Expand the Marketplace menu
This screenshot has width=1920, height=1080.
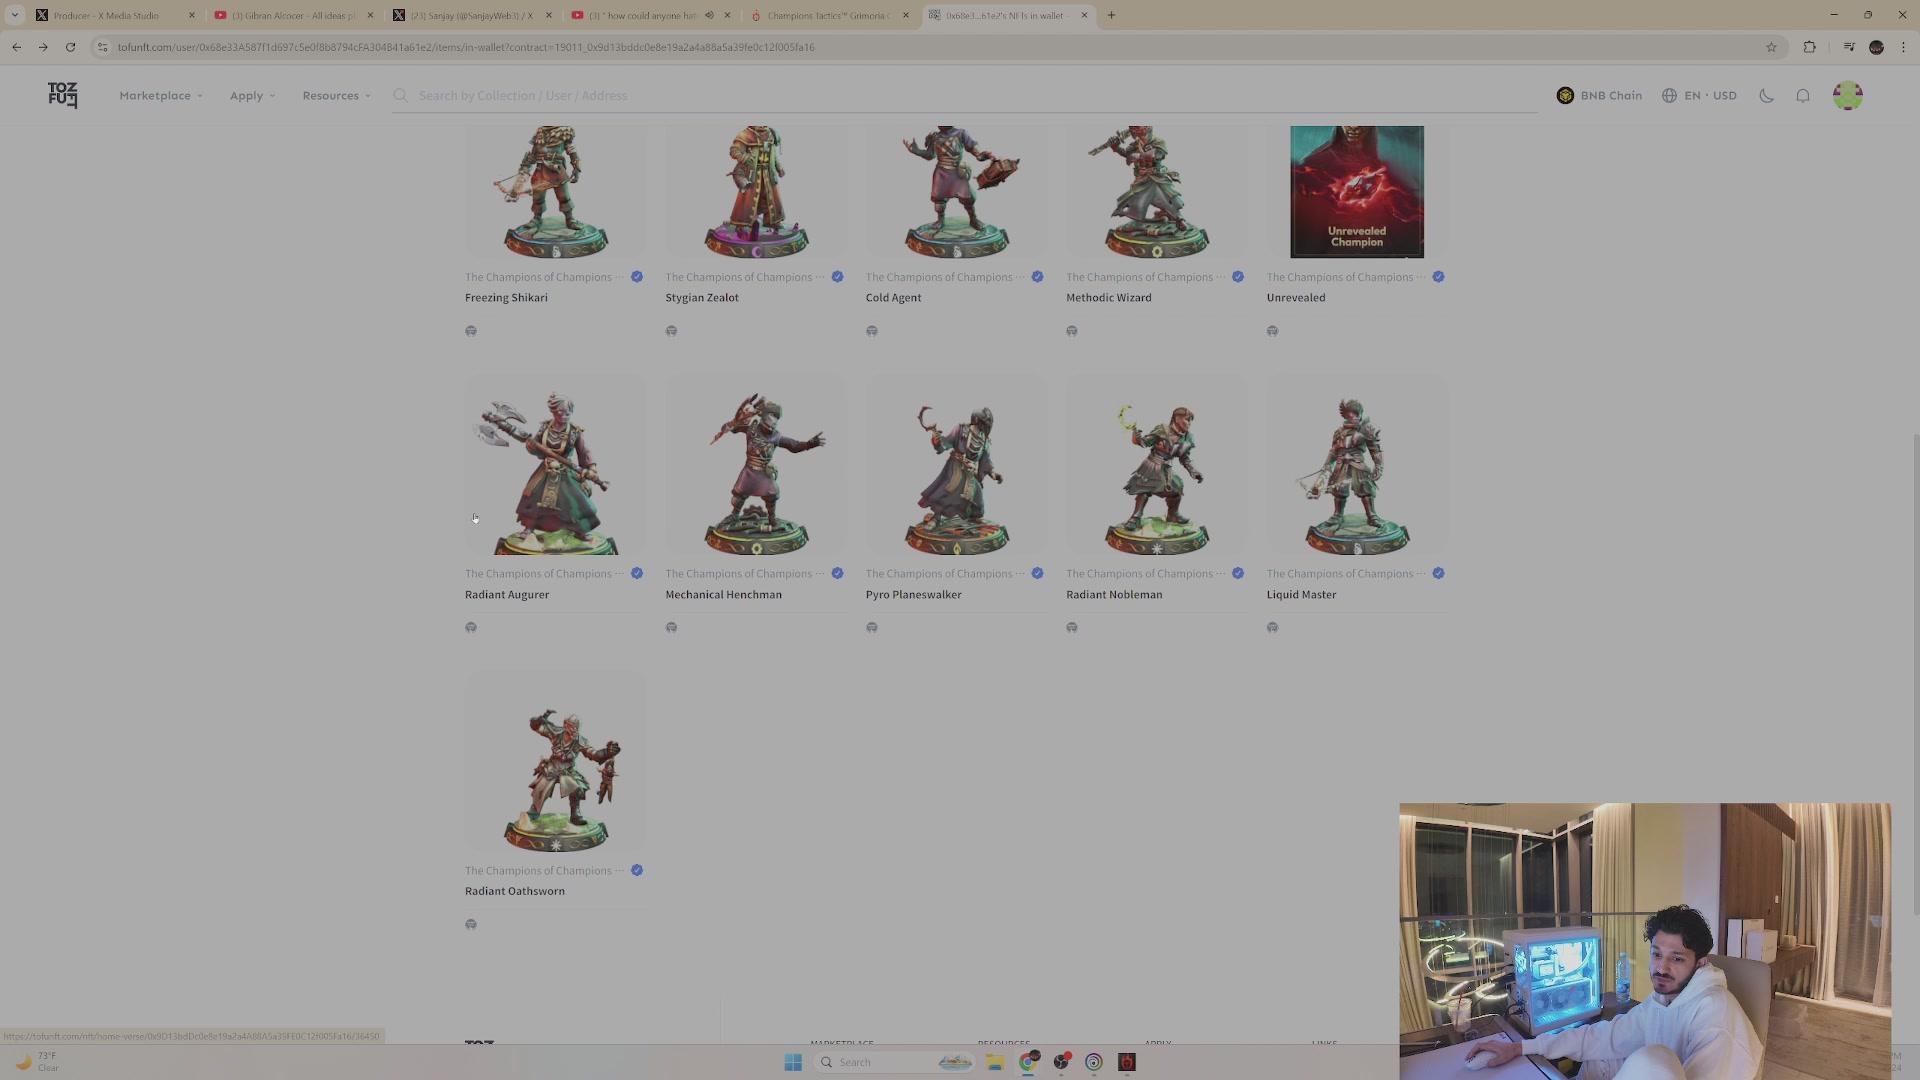click(x=161, y=96)
